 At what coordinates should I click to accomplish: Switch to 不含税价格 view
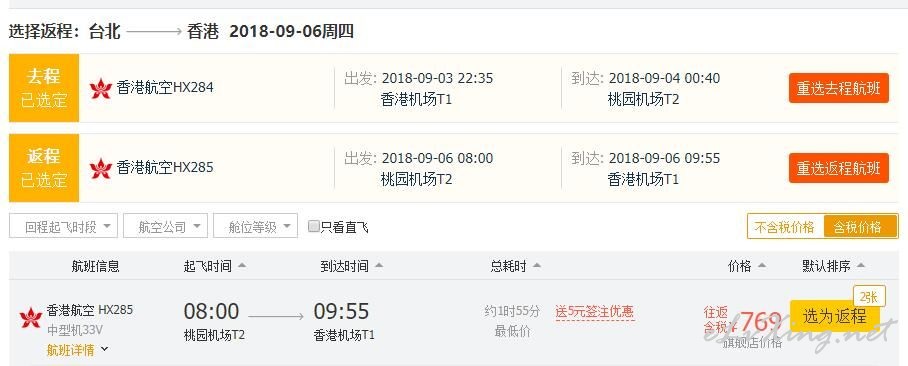[785, 226]
